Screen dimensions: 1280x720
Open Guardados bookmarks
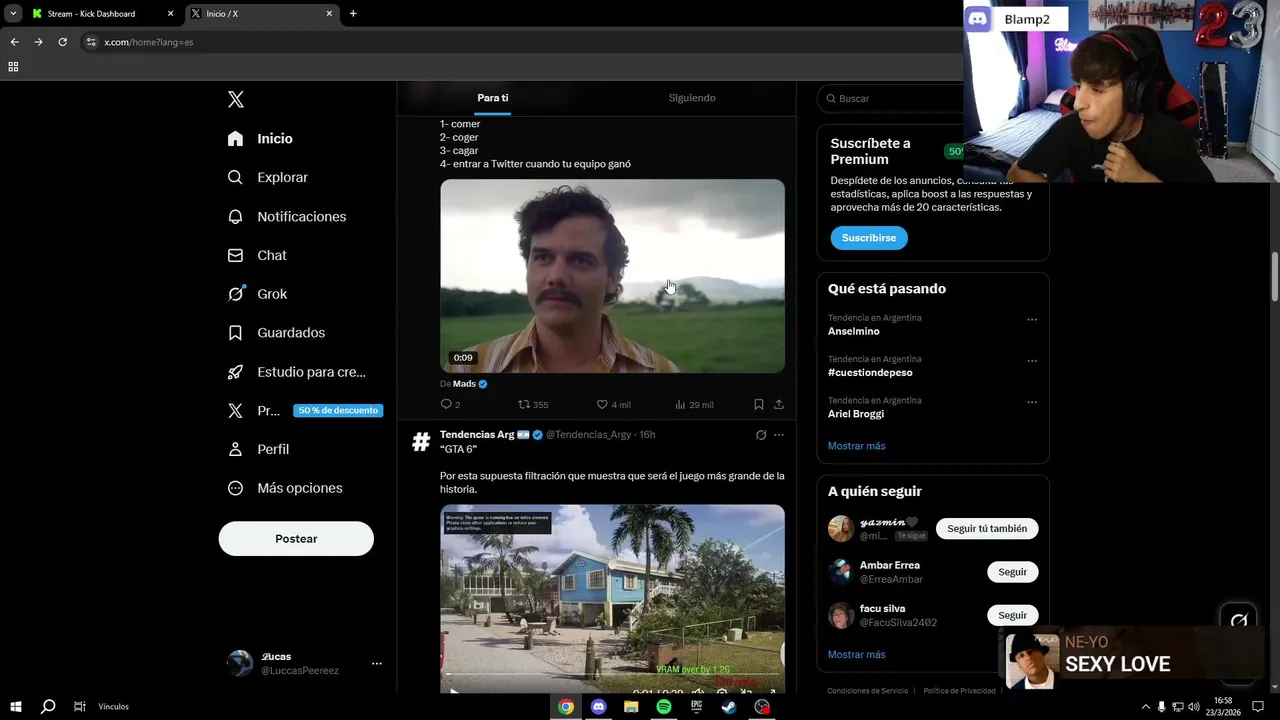[x=276, y=332]
